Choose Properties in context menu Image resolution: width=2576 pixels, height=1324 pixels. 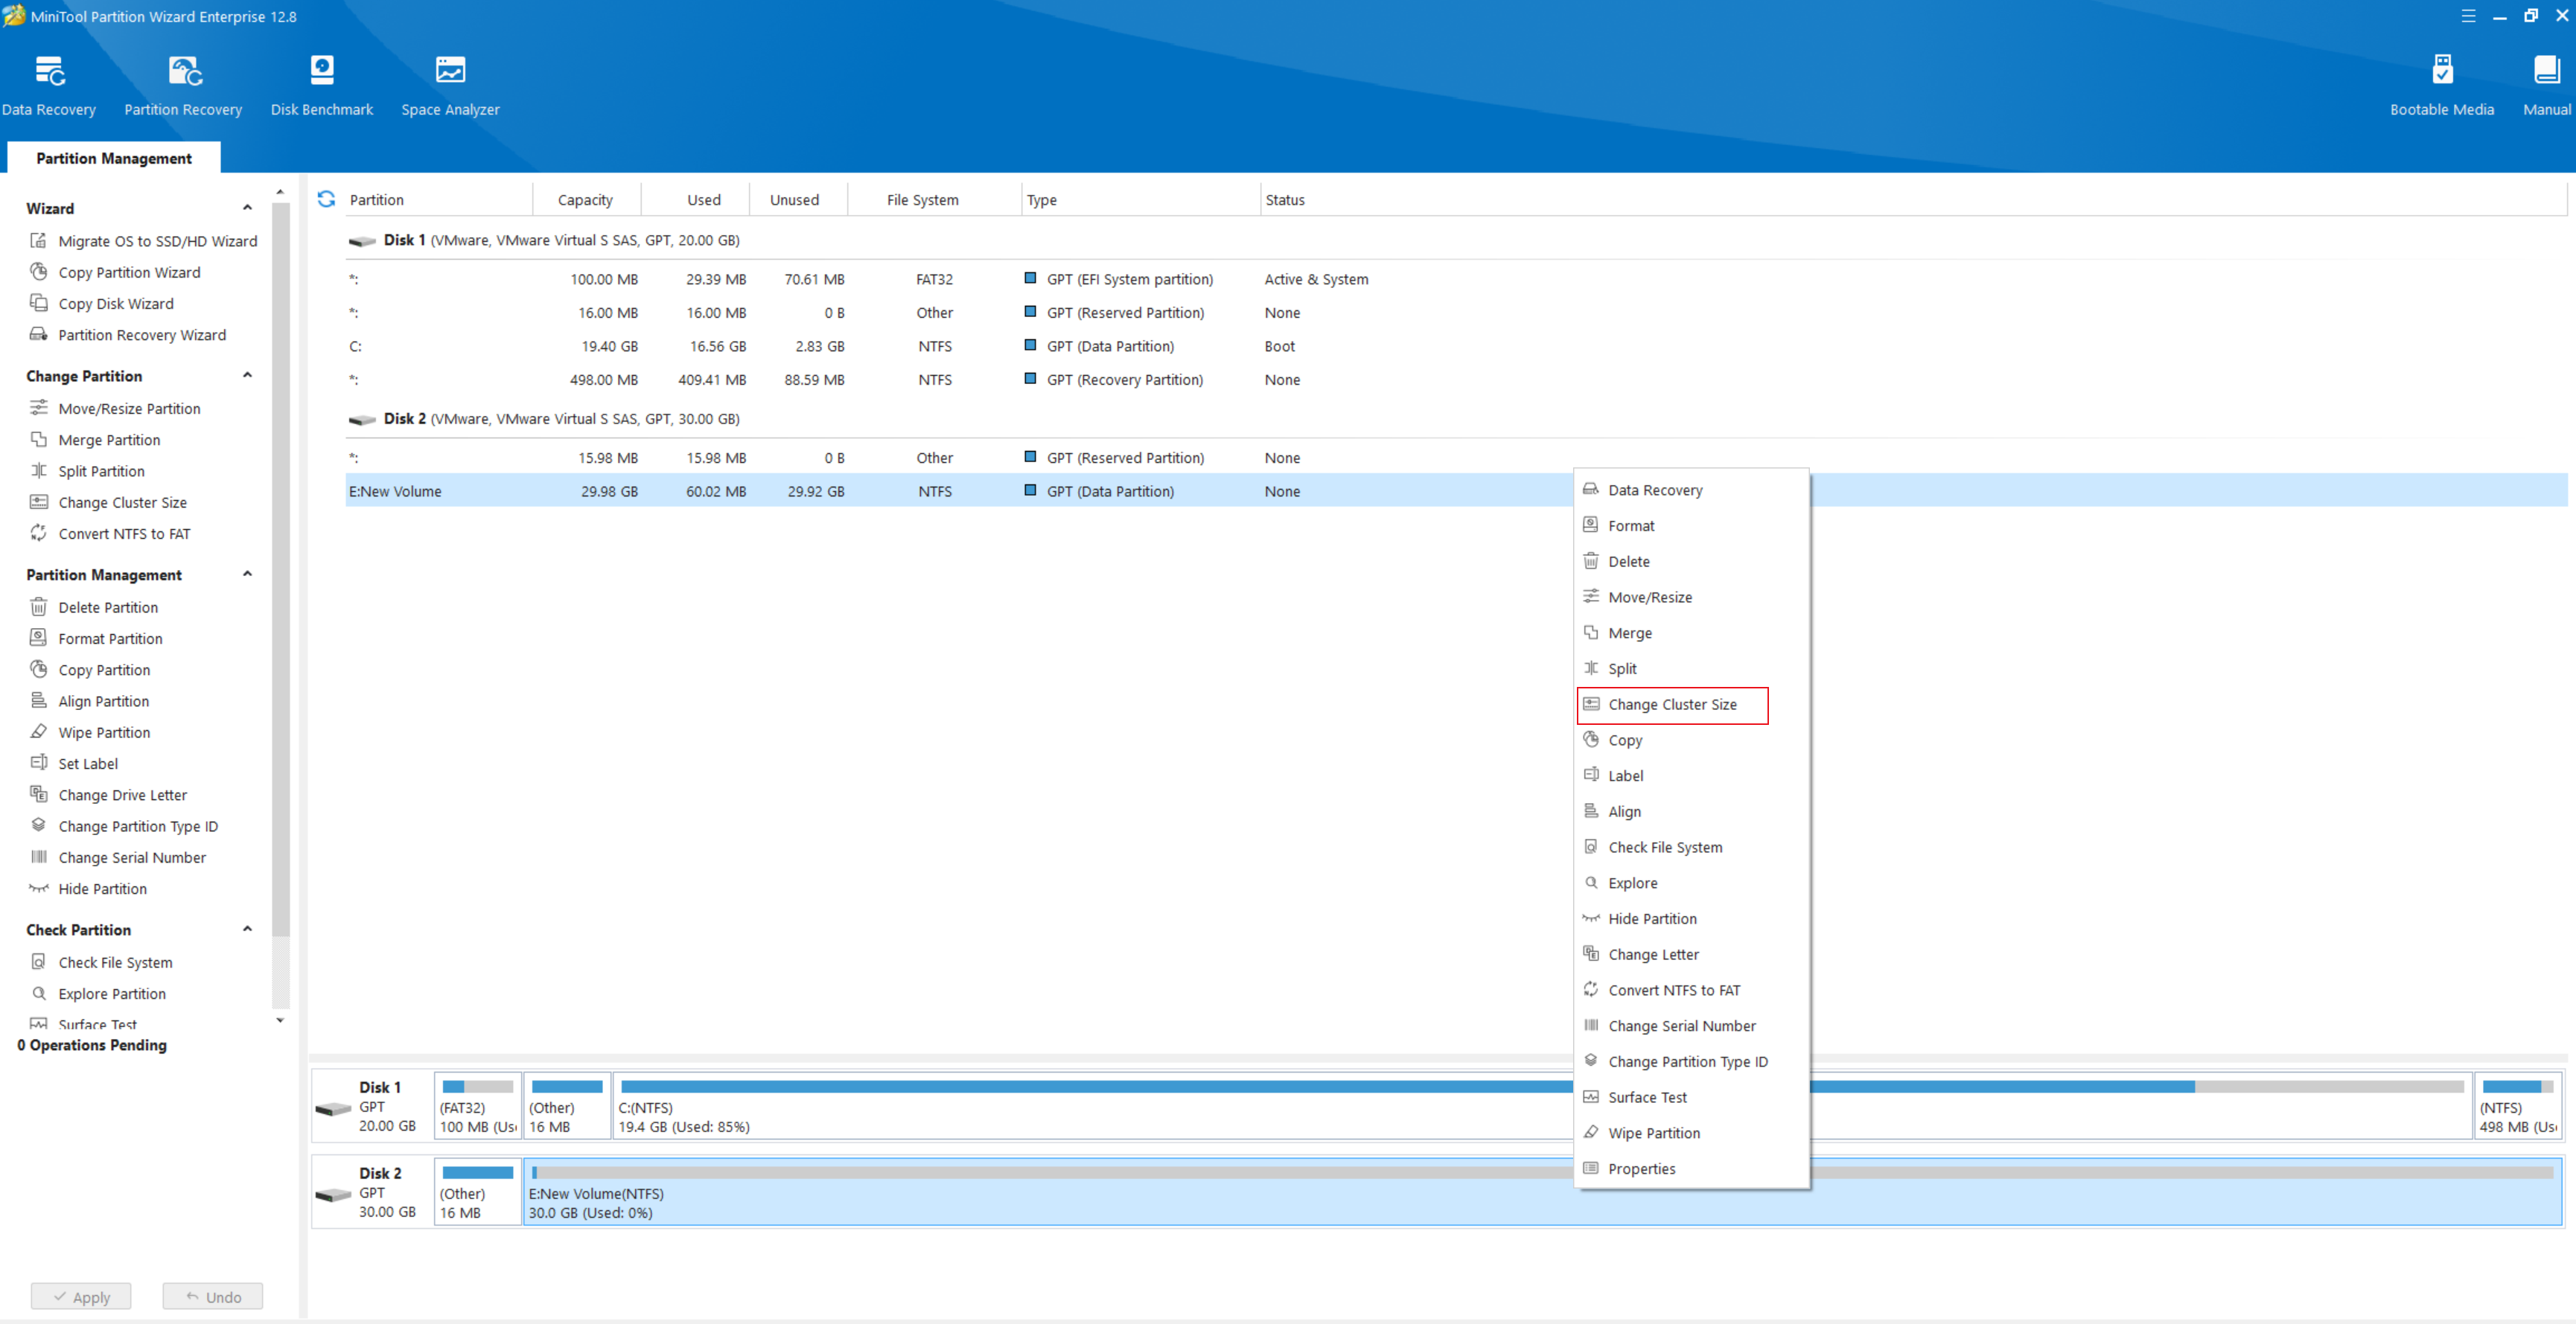[1692, 1169]
